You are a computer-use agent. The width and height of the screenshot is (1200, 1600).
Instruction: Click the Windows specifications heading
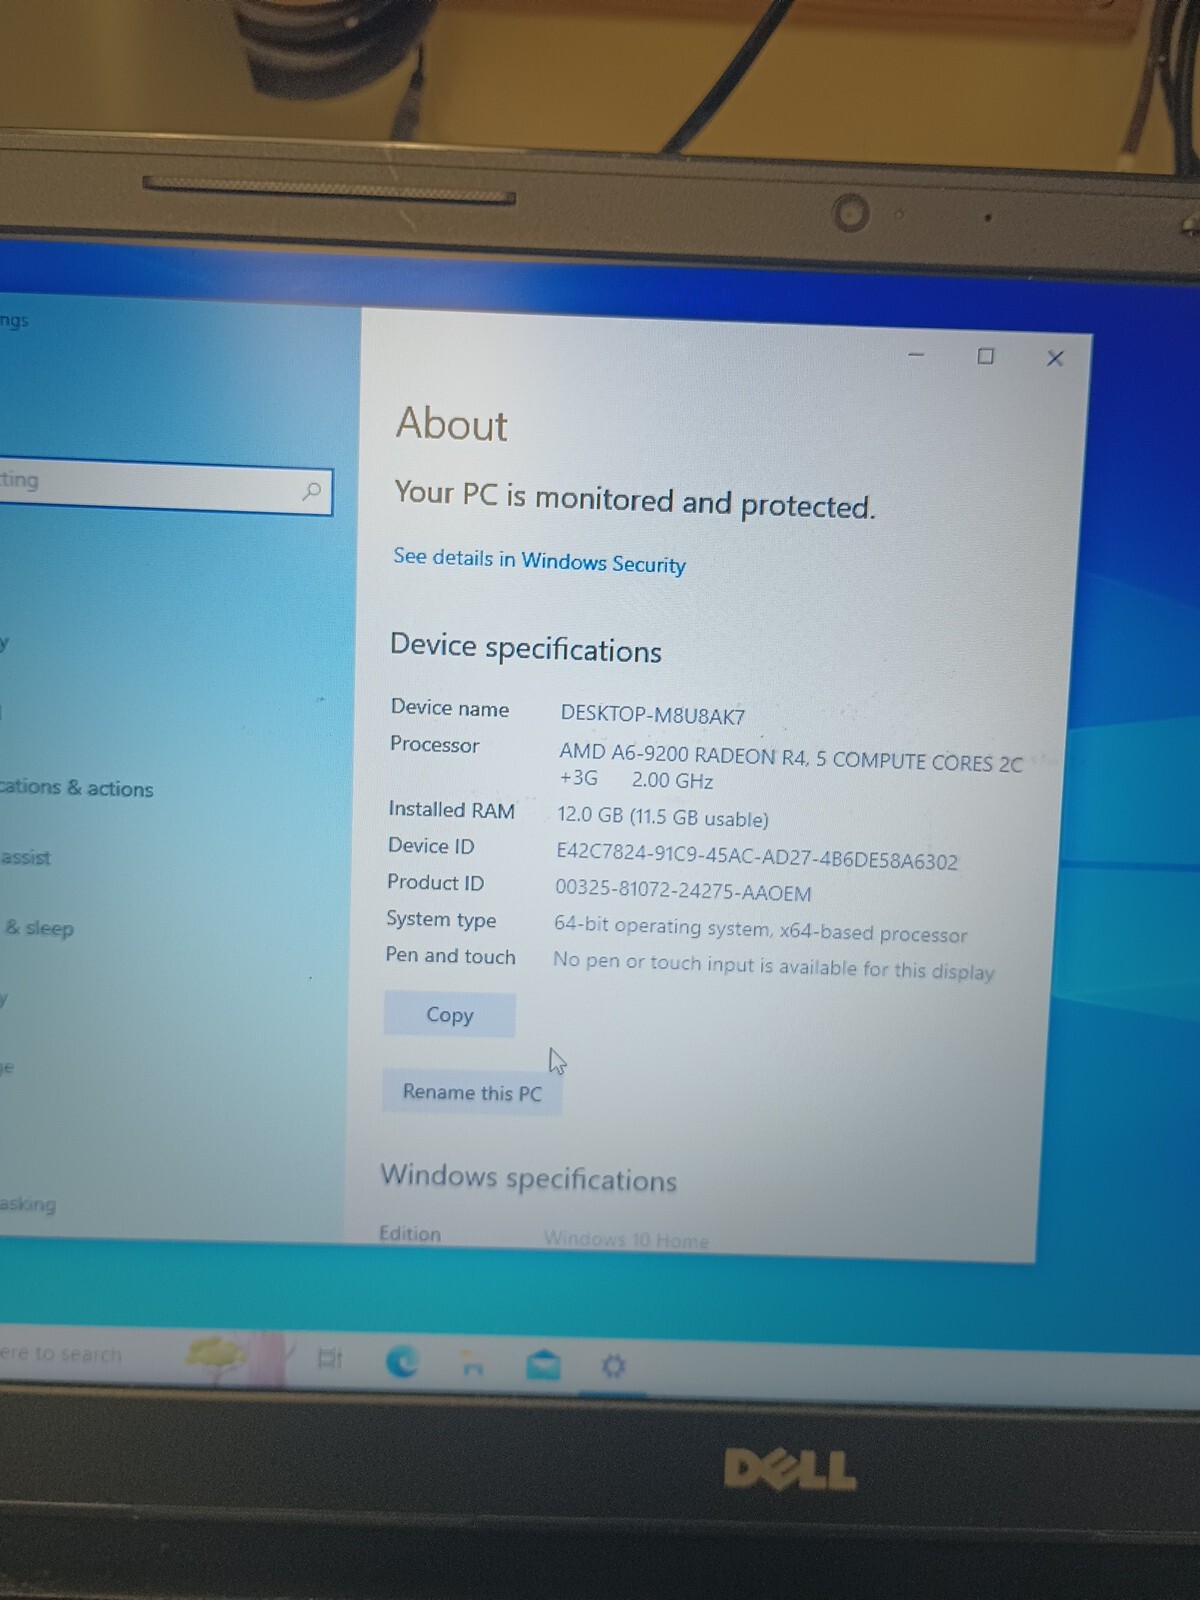(529, 1178)
